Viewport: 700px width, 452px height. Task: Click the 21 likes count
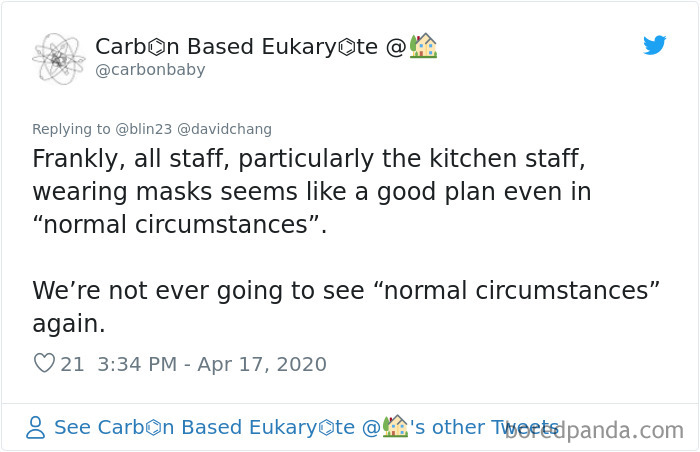click(x=72, y=364)
